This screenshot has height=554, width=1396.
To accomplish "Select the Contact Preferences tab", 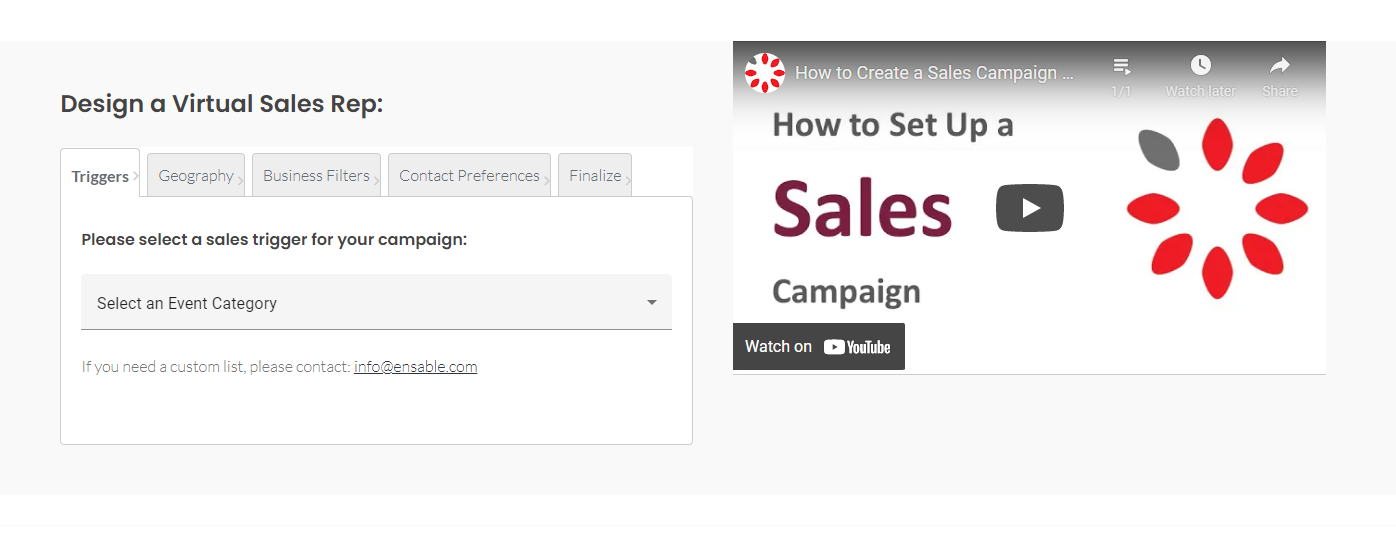I will click(x=469, y=176).
